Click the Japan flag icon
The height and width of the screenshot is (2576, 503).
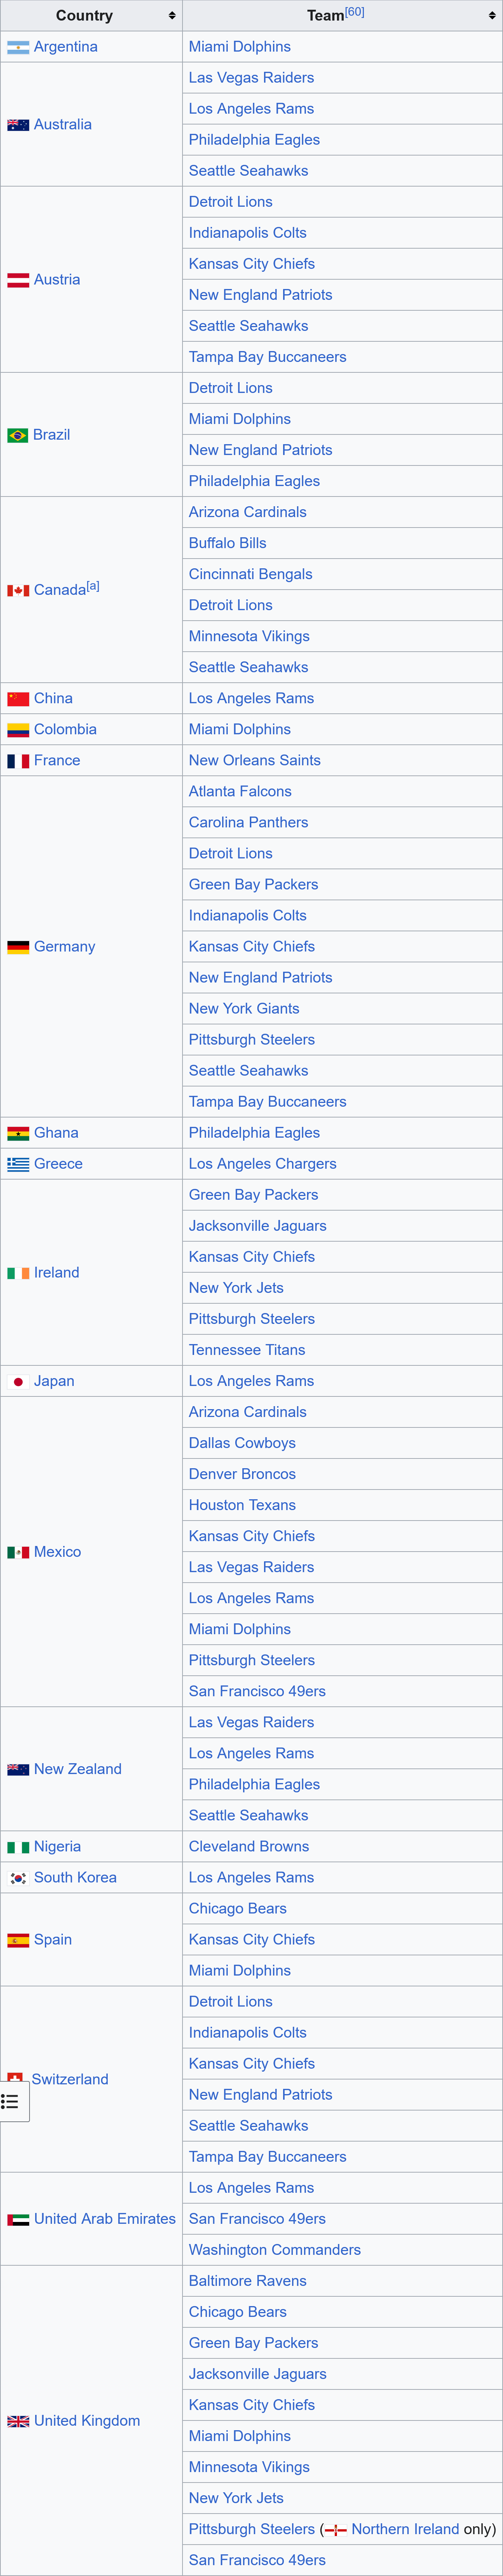tap(18, 1381)
